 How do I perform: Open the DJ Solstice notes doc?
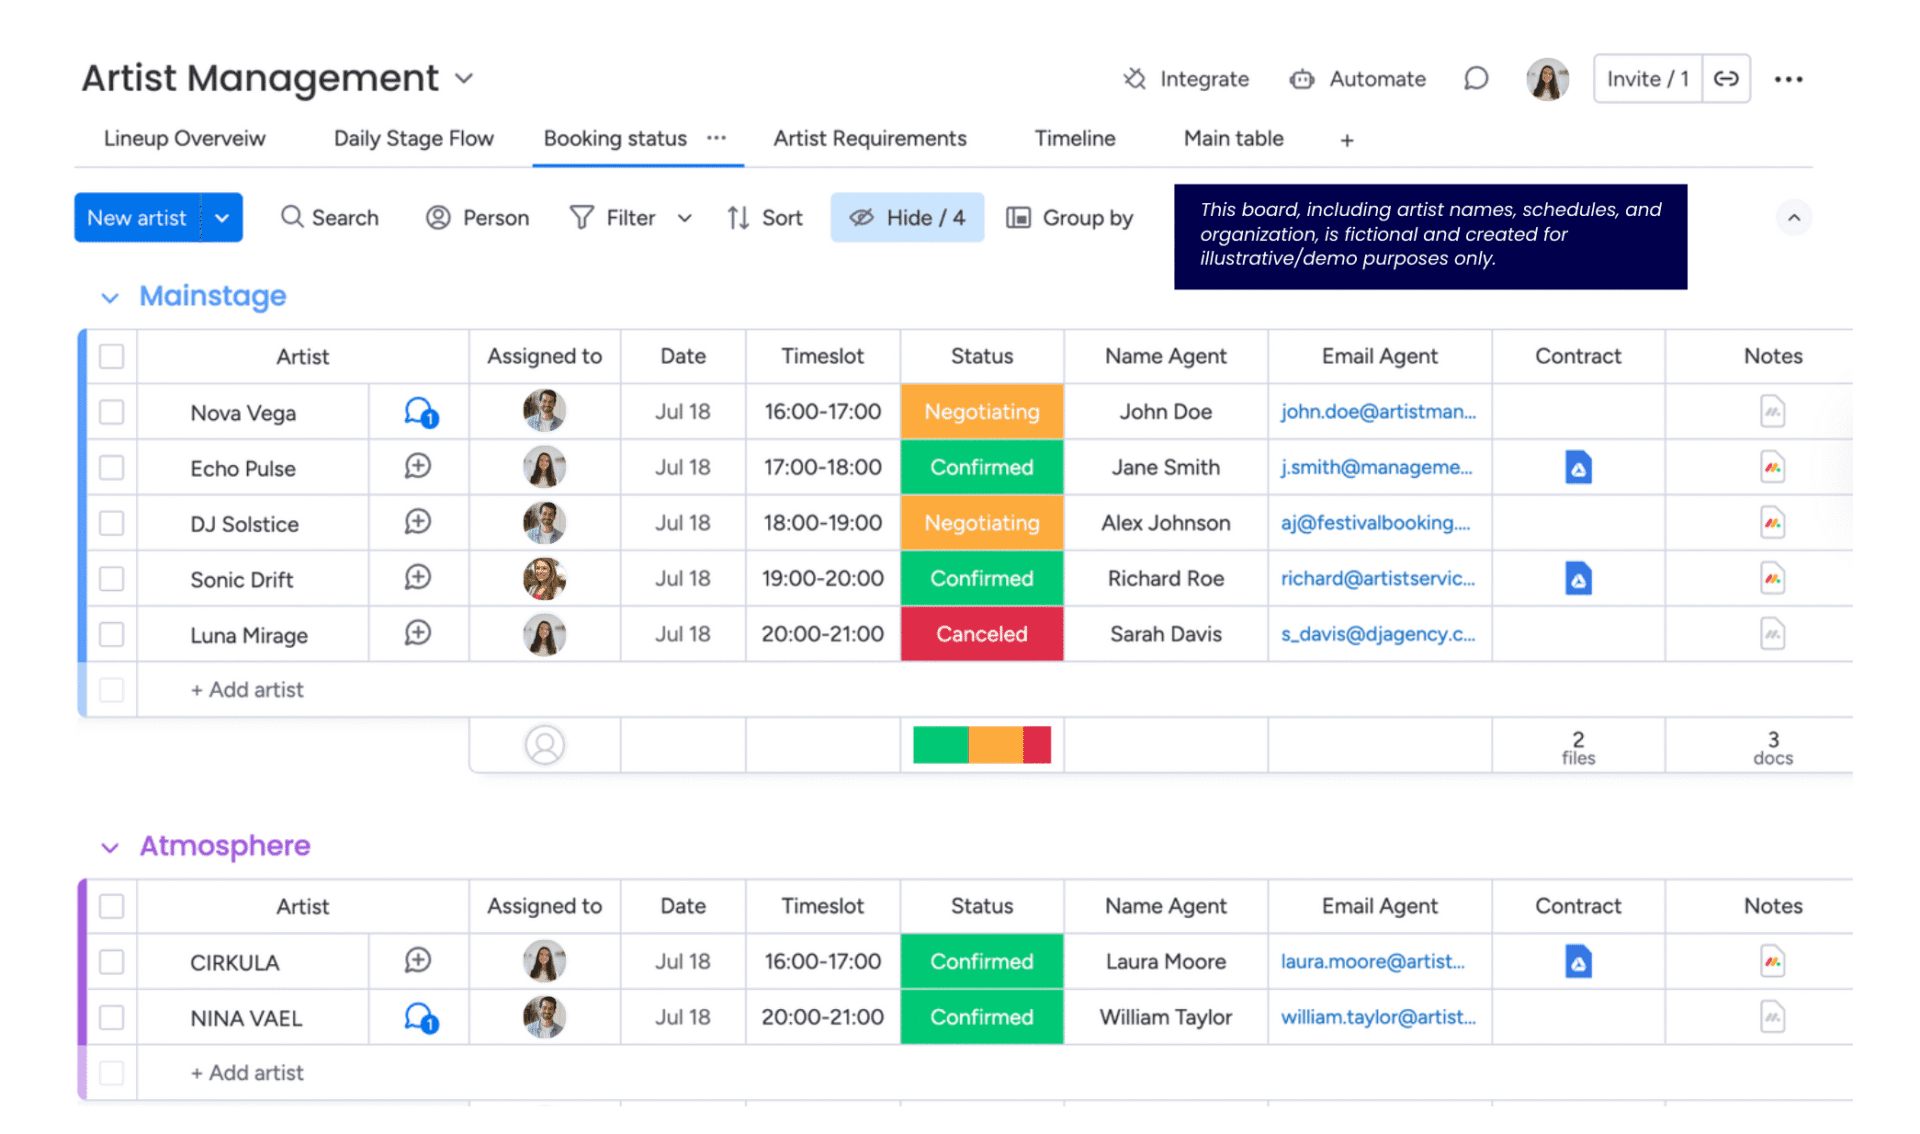1772,523
